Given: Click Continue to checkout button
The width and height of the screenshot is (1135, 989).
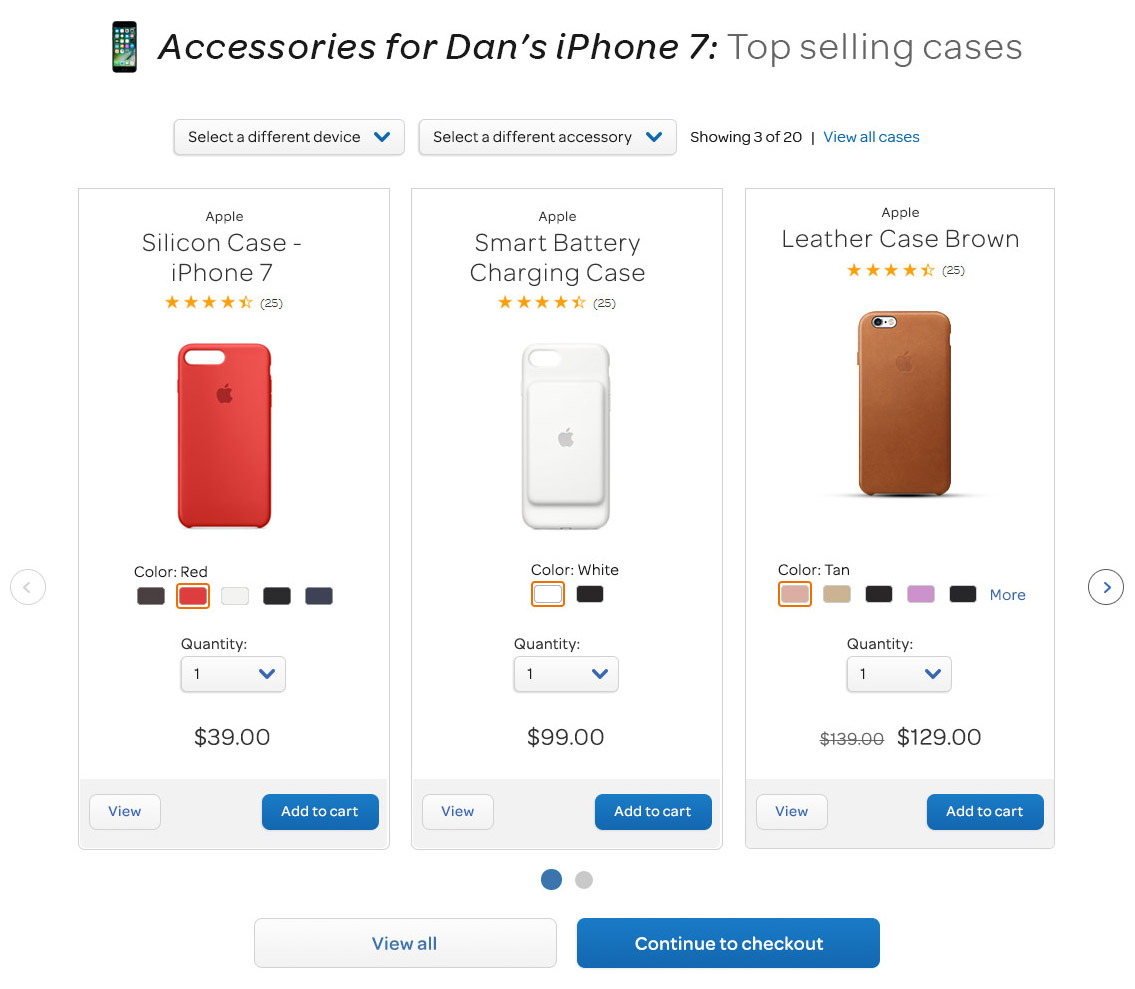Looking at the screenshot, I should pos(728,943).
